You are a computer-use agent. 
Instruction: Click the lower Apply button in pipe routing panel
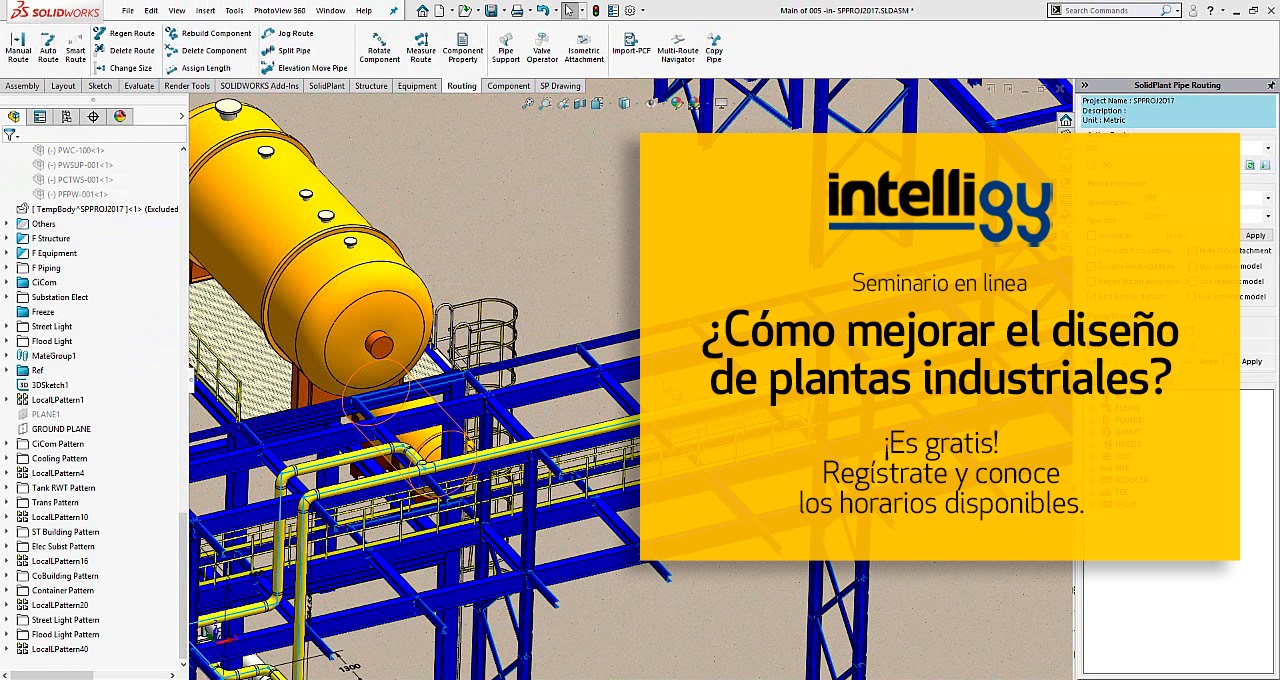click(1252, 362)
